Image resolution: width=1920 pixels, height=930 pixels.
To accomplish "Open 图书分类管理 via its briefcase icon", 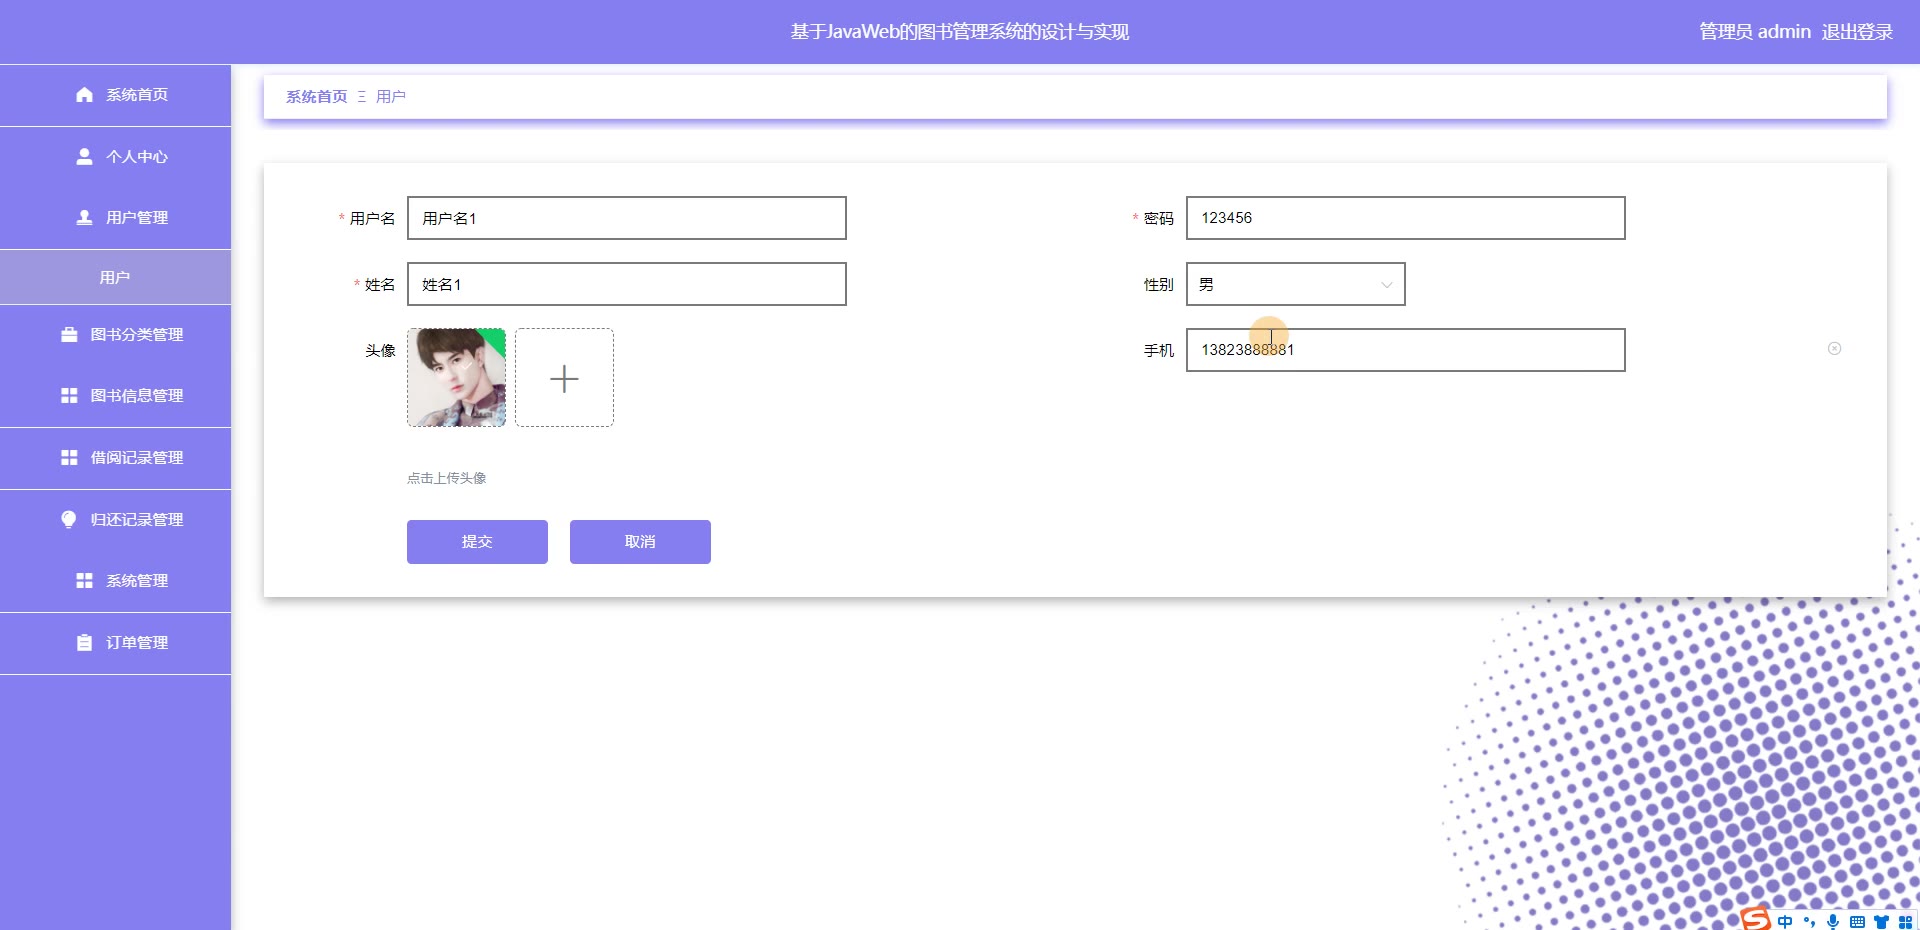I will (69, 335).
